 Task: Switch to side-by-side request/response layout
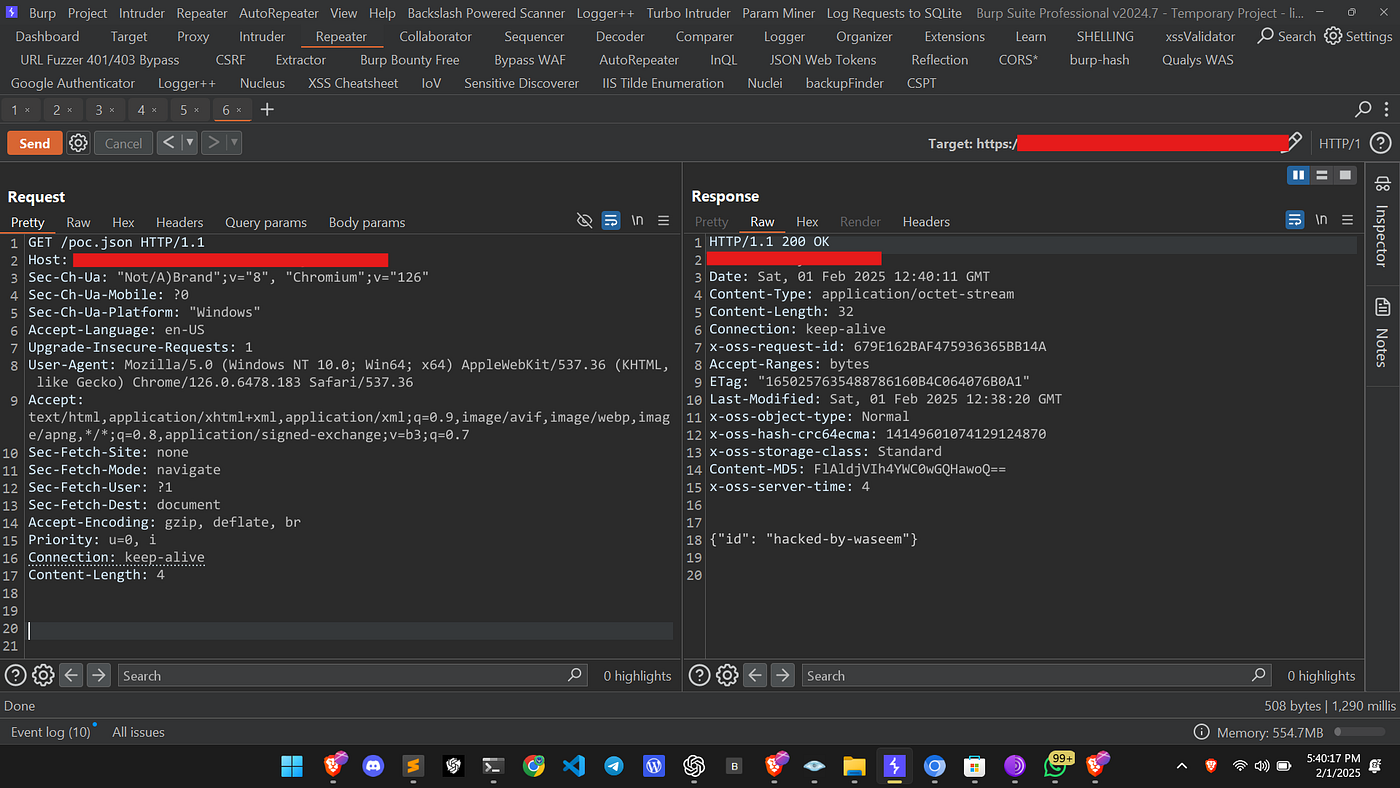point(1298,175)
